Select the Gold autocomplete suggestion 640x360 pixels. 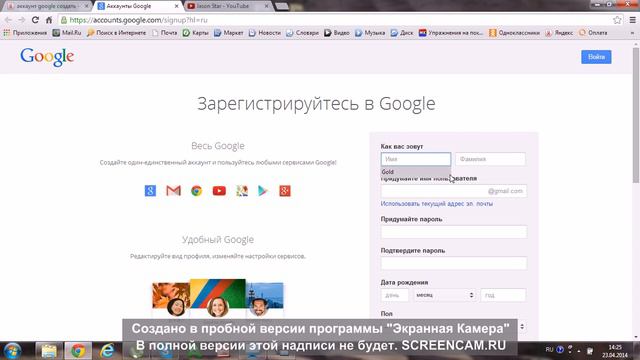click(416, 172)
